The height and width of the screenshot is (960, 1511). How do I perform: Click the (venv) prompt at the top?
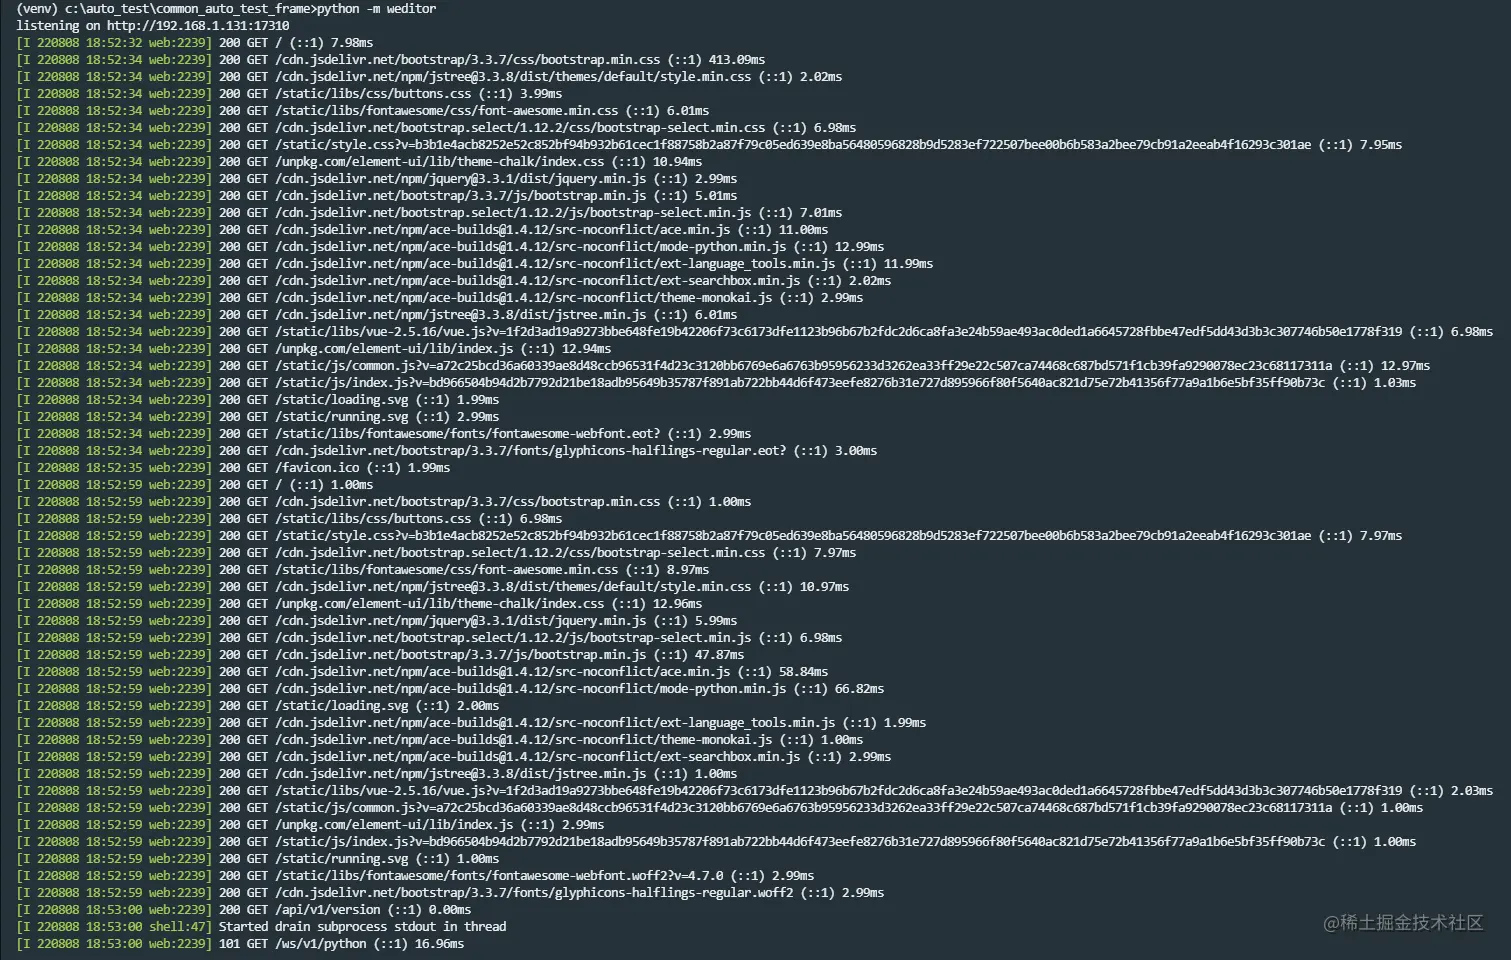(x=37, y=9)
